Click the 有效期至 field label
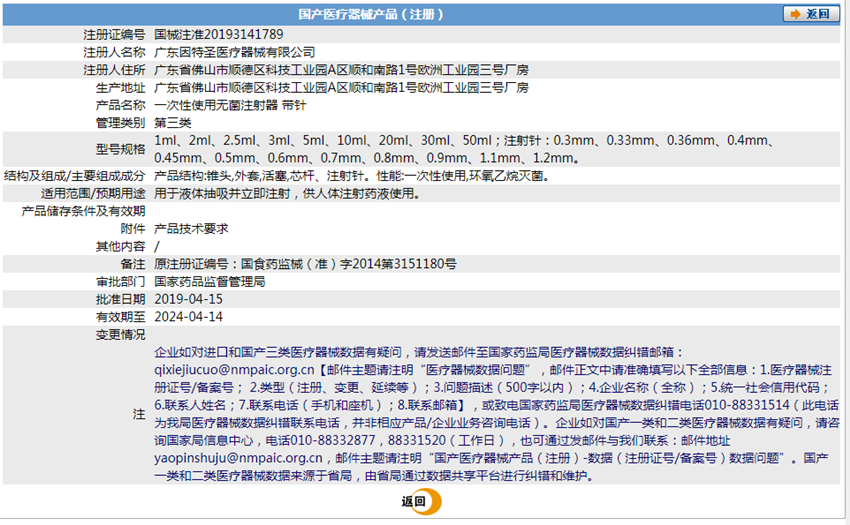The width and height of the screenshot is (850, 525). (120, 317)
